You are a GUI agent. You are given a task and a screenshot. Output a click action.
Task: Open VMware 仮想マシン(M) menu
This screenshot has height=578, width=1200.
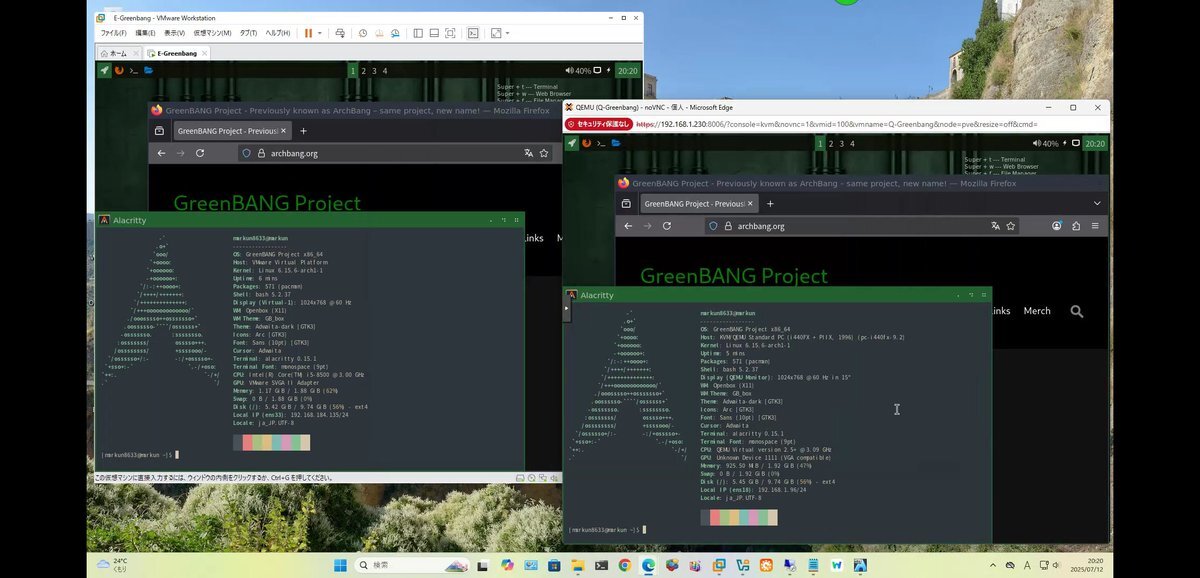click(213, 33)
